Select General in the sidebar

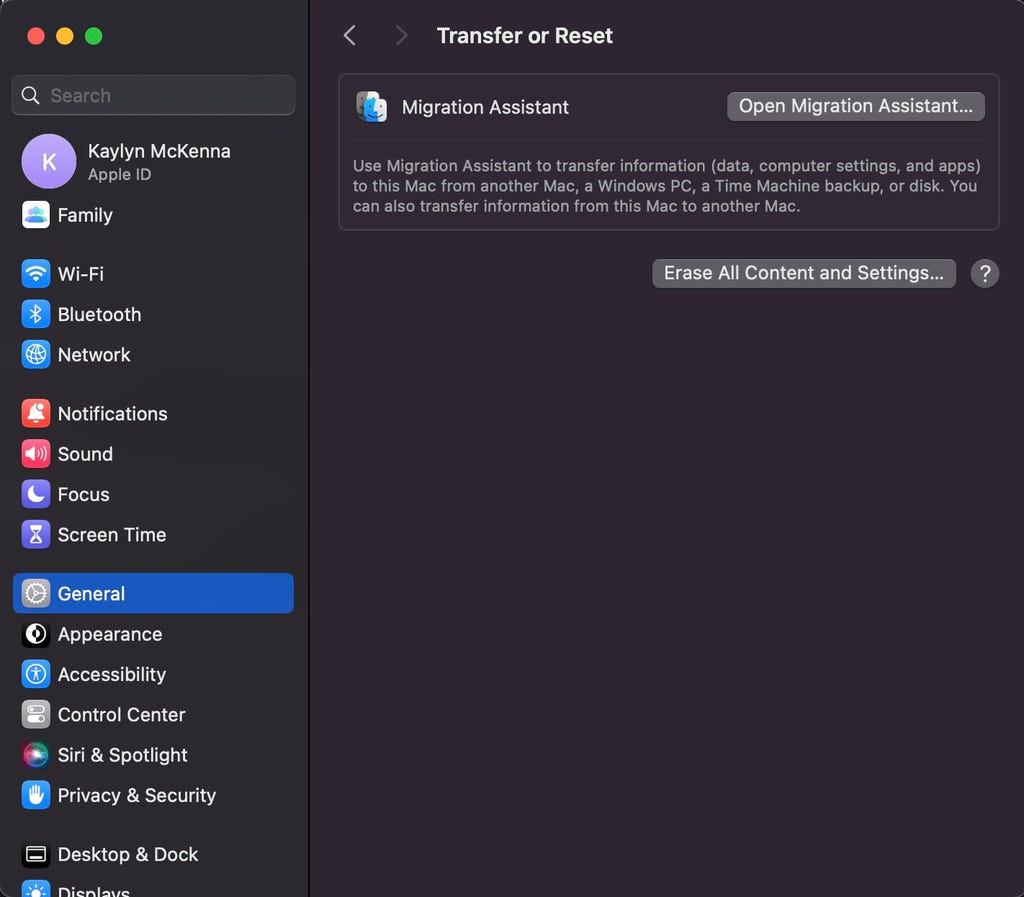[153, 593]
